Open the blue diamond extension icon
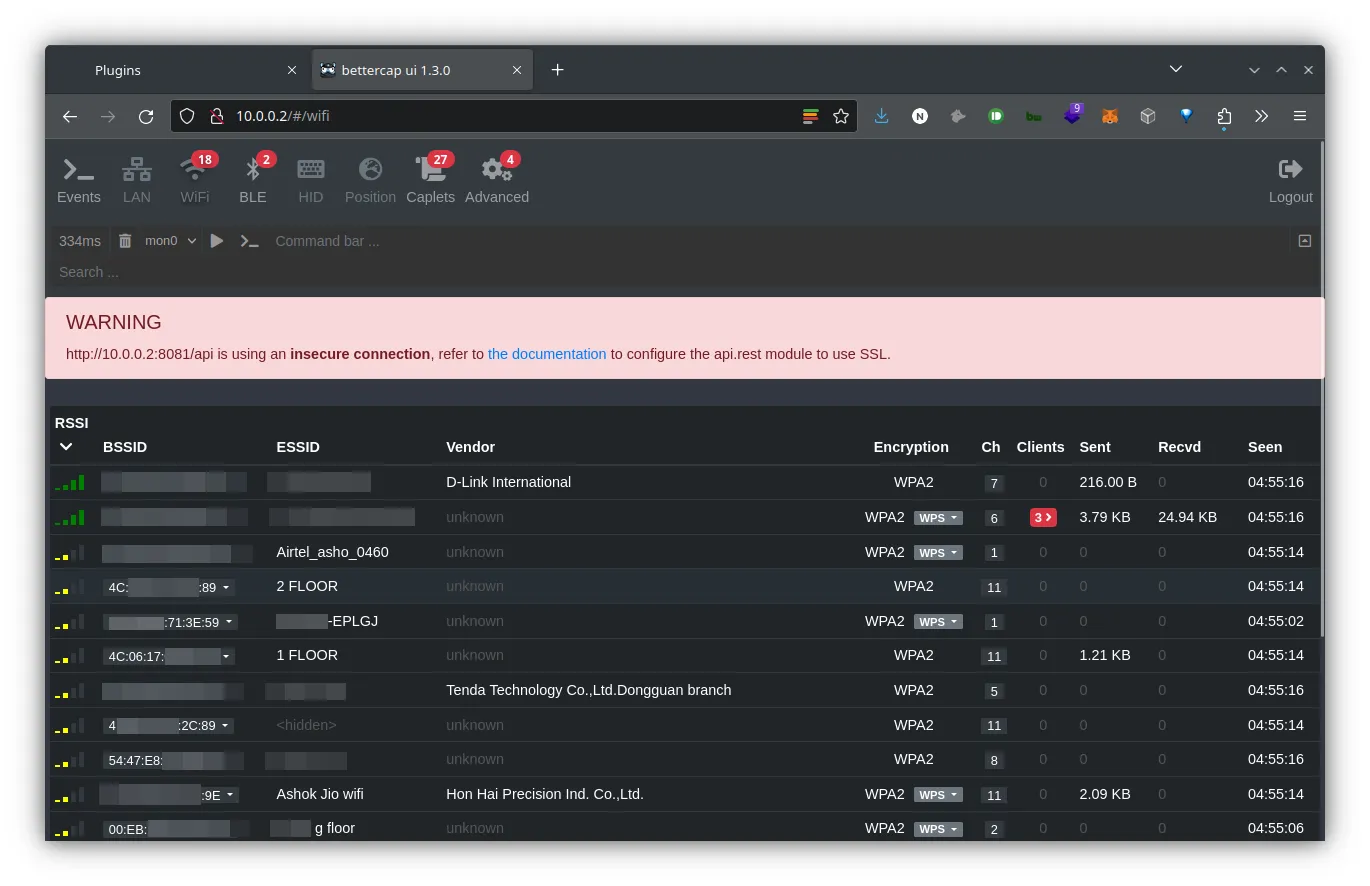Viewport: 1370px width, 886px height. click(x=1186, y=116)
